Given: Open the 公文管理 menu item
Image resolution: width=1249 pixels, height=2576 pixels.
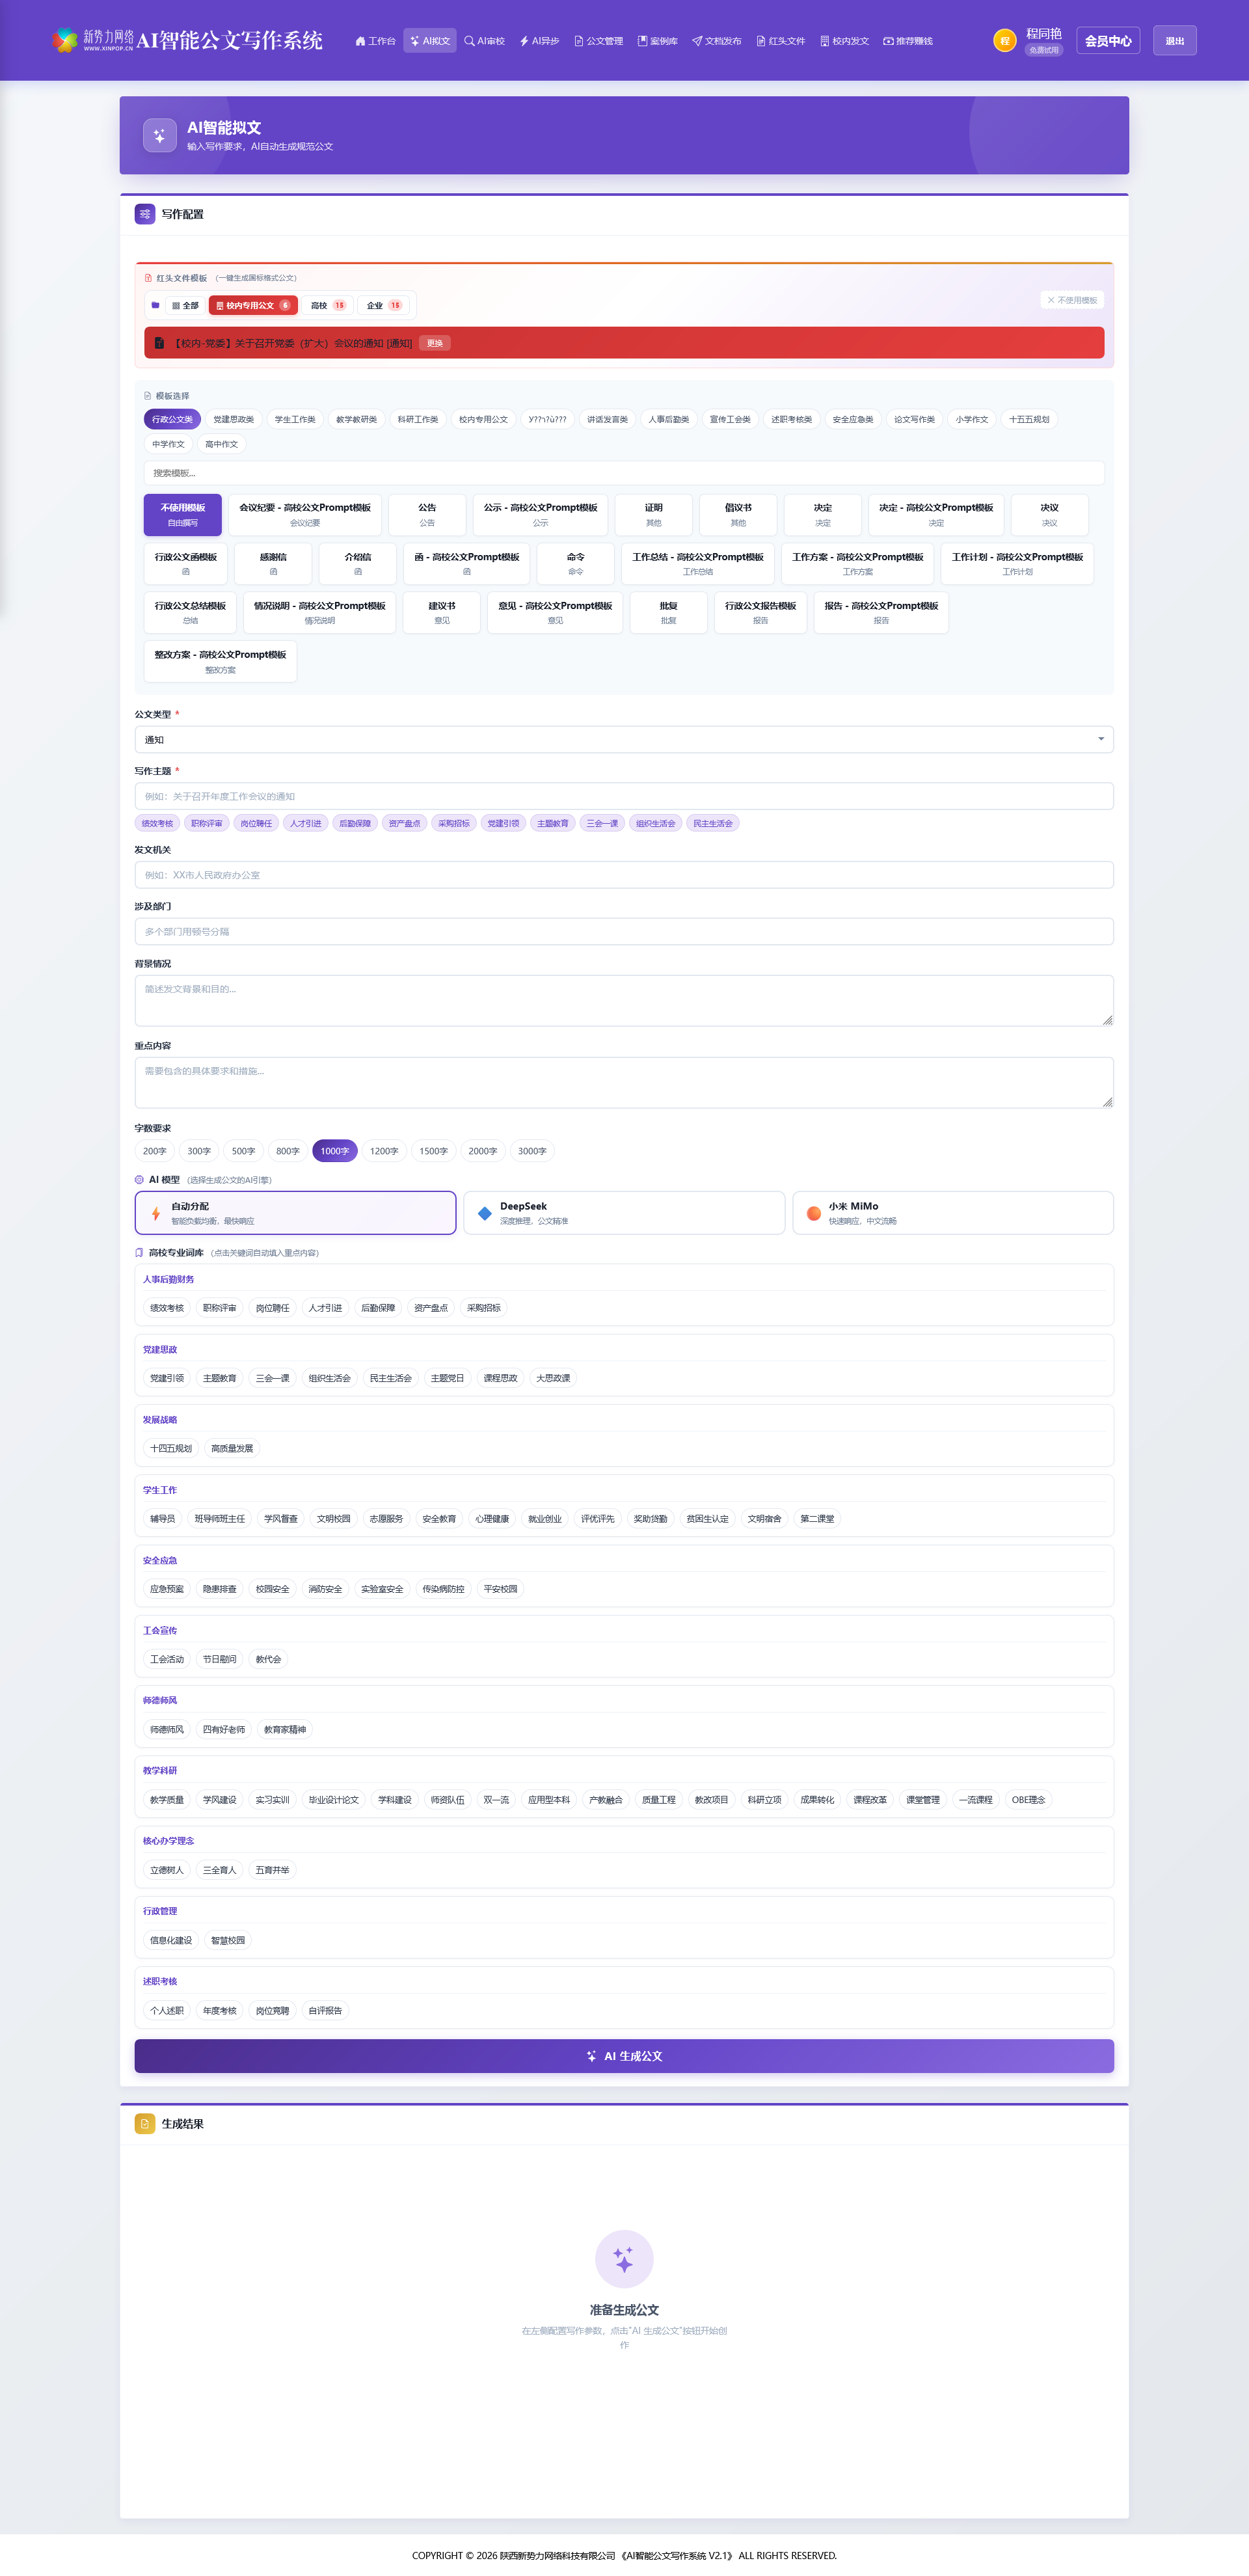Looking at the screenshot, I should point(599,41).
